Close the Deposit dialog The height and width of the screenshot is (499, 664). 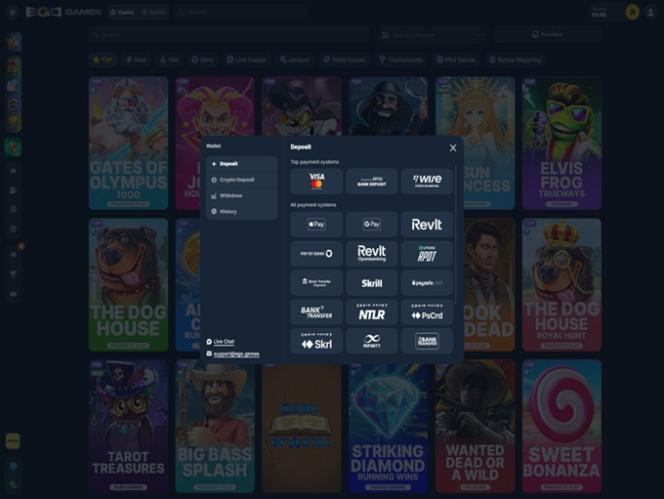pyautogui.click(x=453, y=148)
